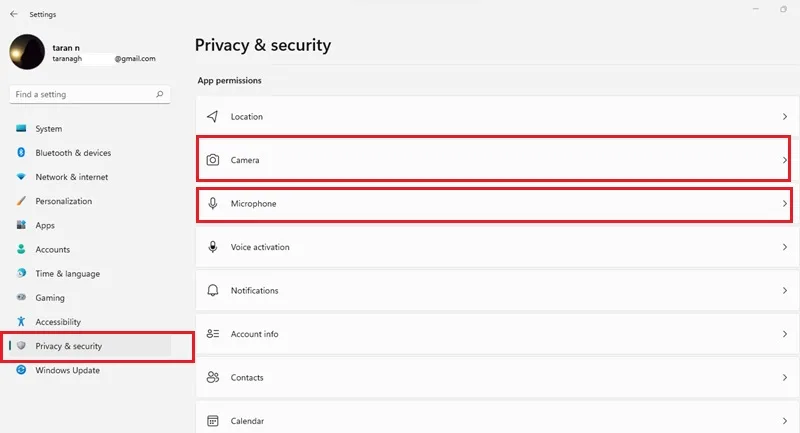800x433 pixels.
Task: Expand Location settings via its chevron
Action: (x=785, y=117)
